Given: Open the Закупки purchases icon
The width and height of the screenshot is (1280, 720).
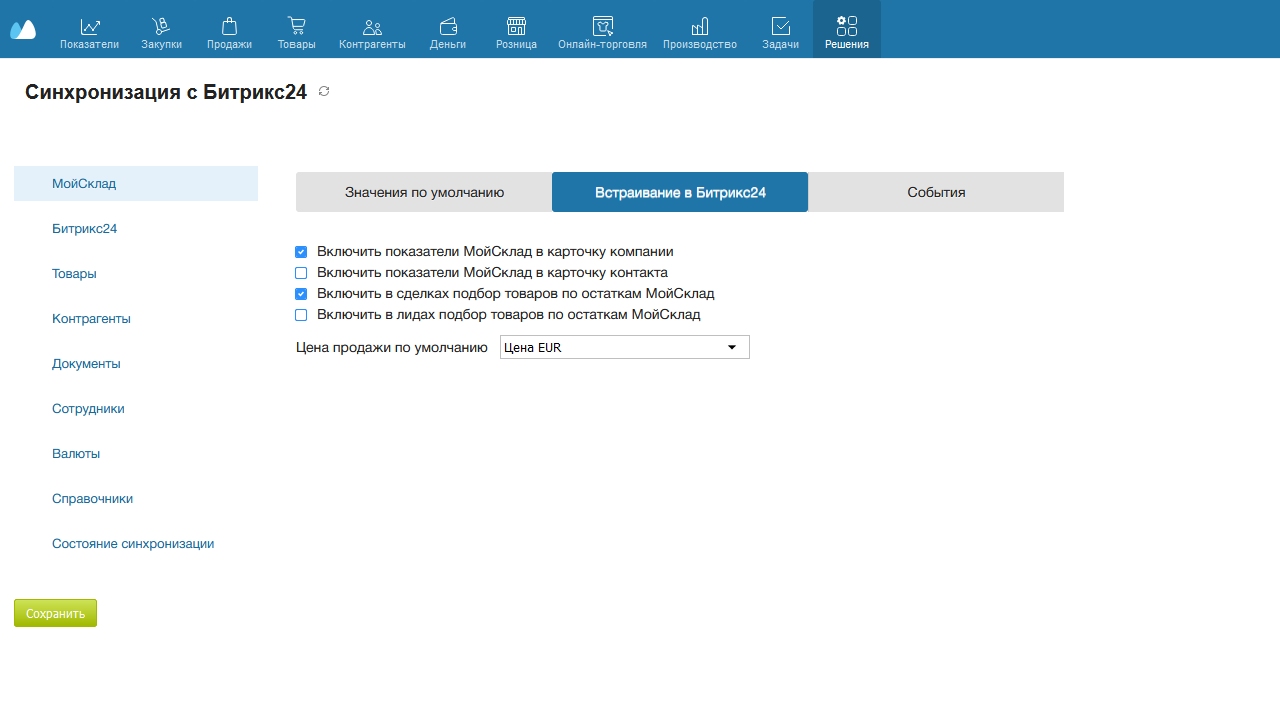Looking at the screenshot, I should [162, 27].
